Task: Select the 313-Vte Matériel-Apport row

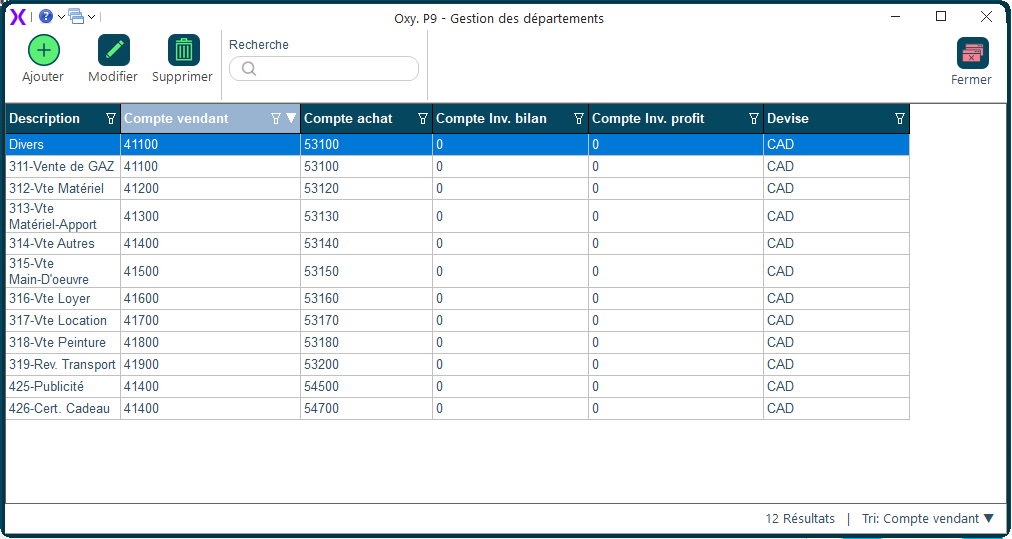Action: (x=458, y=216)
